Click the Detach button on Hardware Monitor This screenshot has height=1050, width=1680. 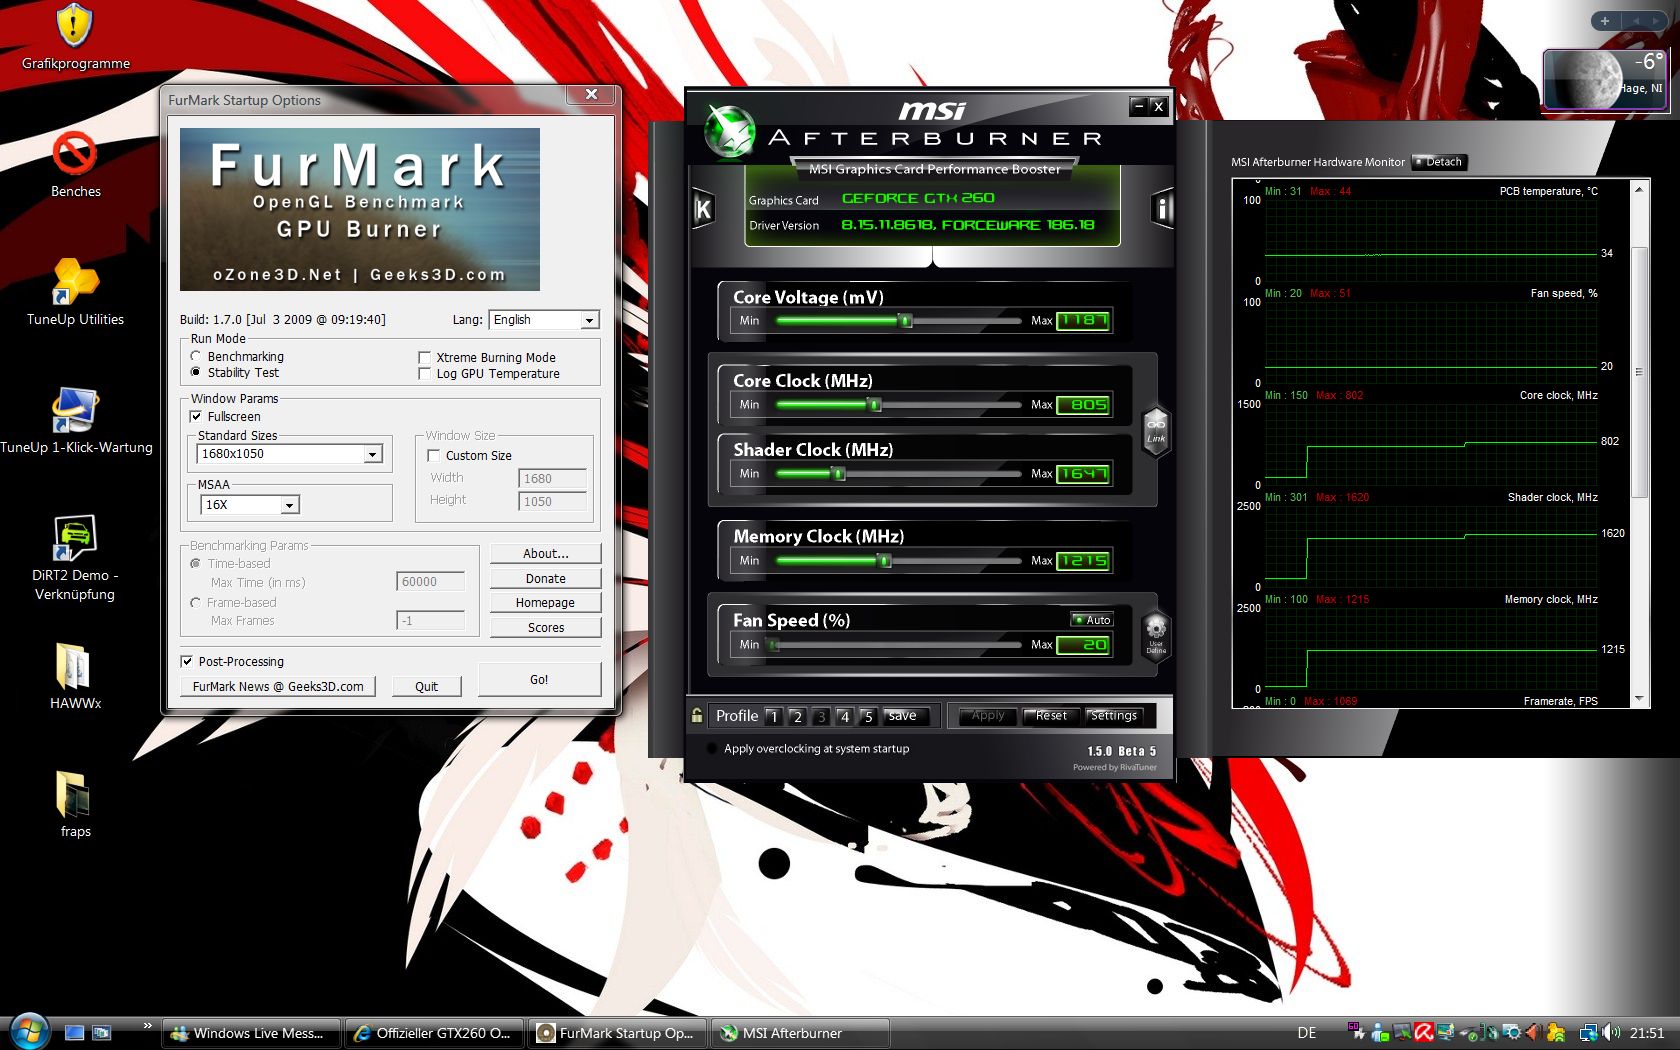(x=1439, y=162)
